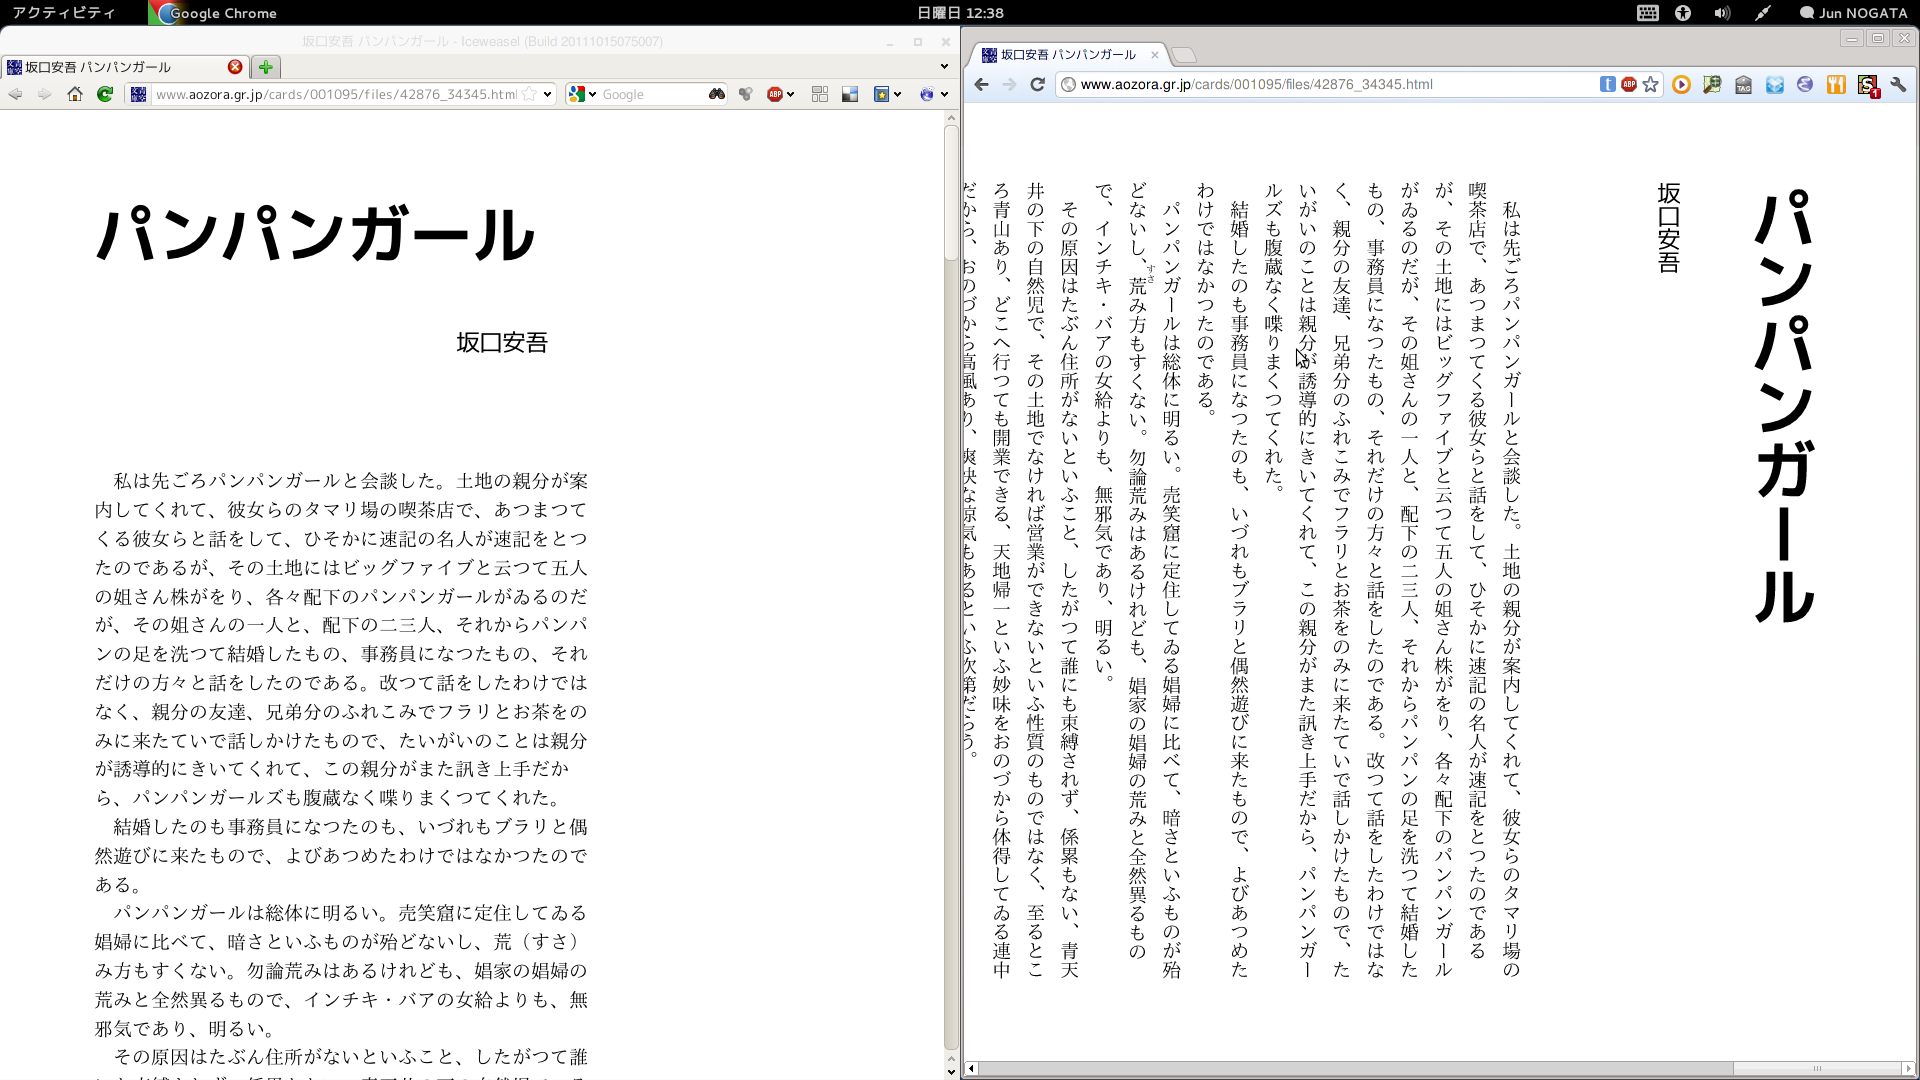Select the home icon in left browser toolbar

coord(73,94)
